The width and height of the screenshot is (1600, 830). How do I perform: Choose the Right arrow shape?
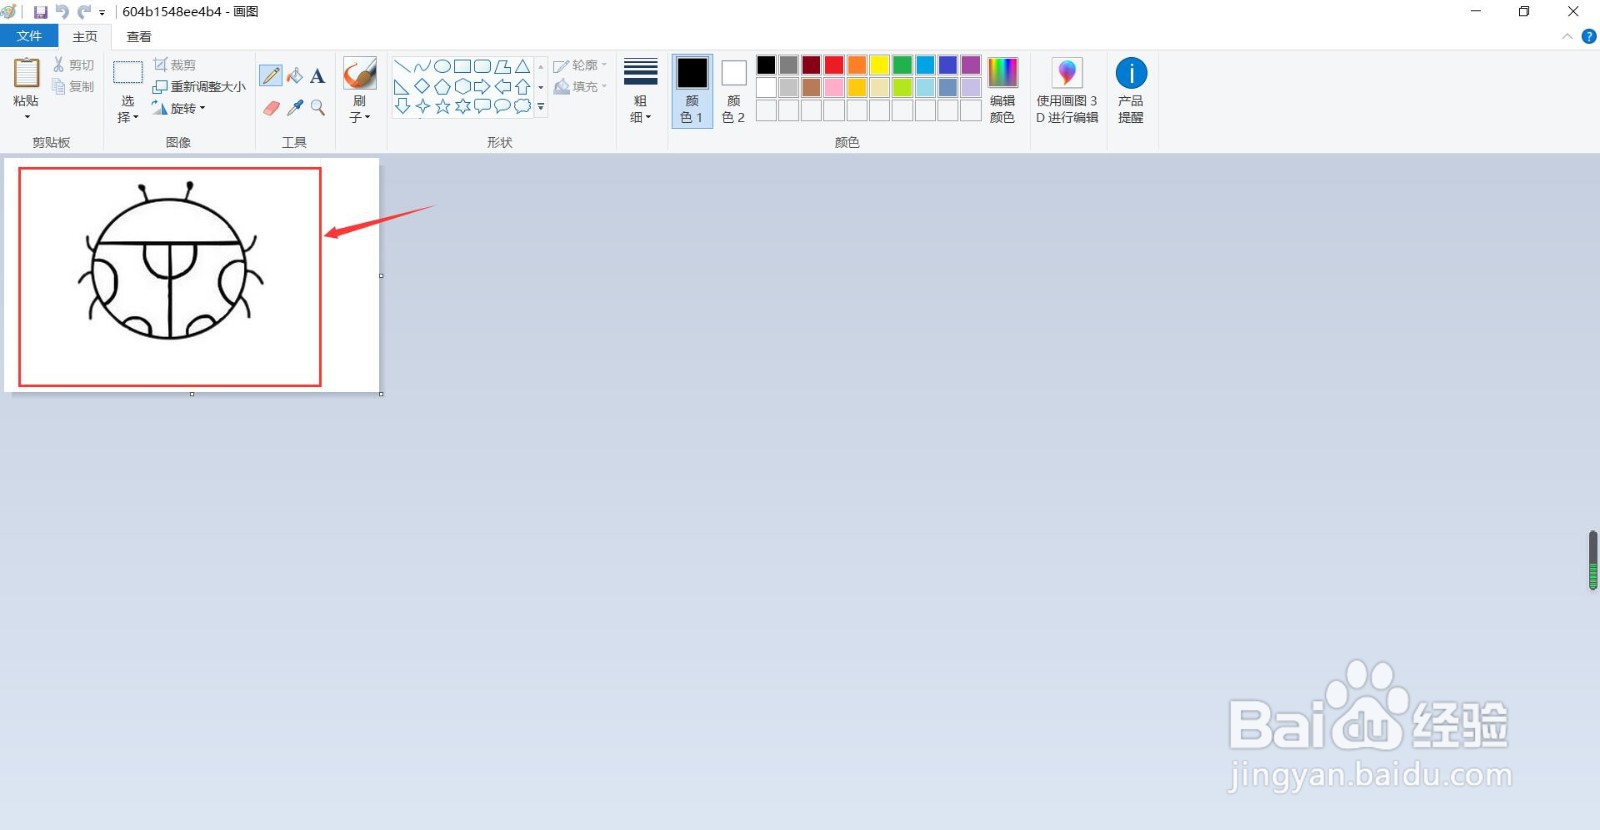point(482,87)
